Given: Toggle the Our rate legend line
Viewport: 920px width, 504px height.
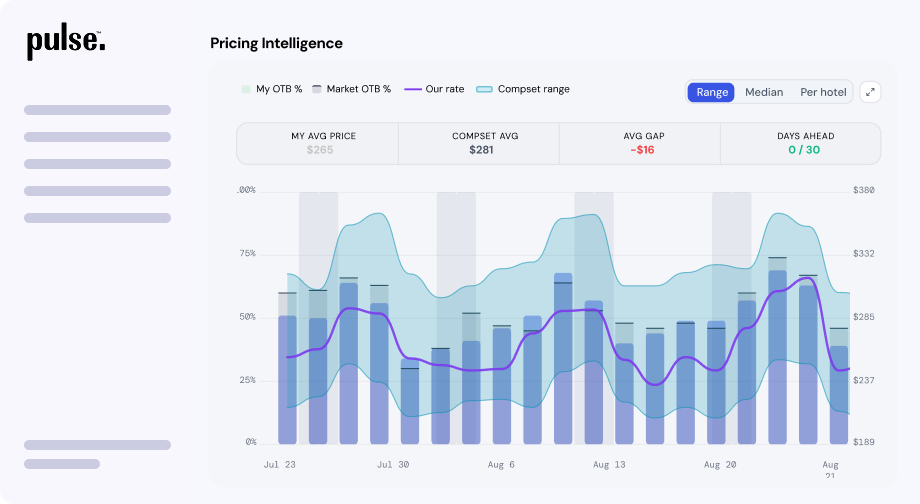Looking at the screenshot, I should (x=434, y=89).
